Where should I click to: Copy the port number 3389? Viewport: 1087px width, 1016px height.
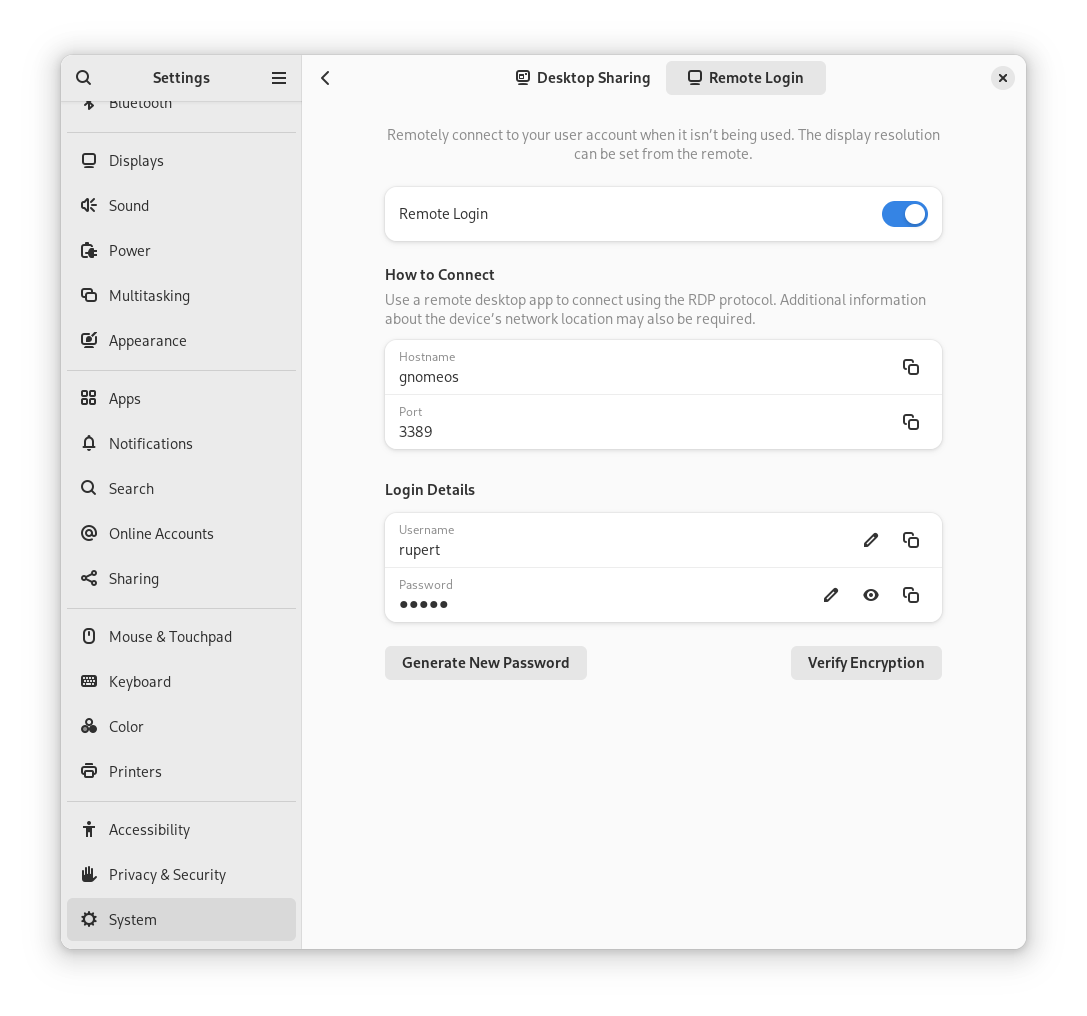[x=910, y=422]
